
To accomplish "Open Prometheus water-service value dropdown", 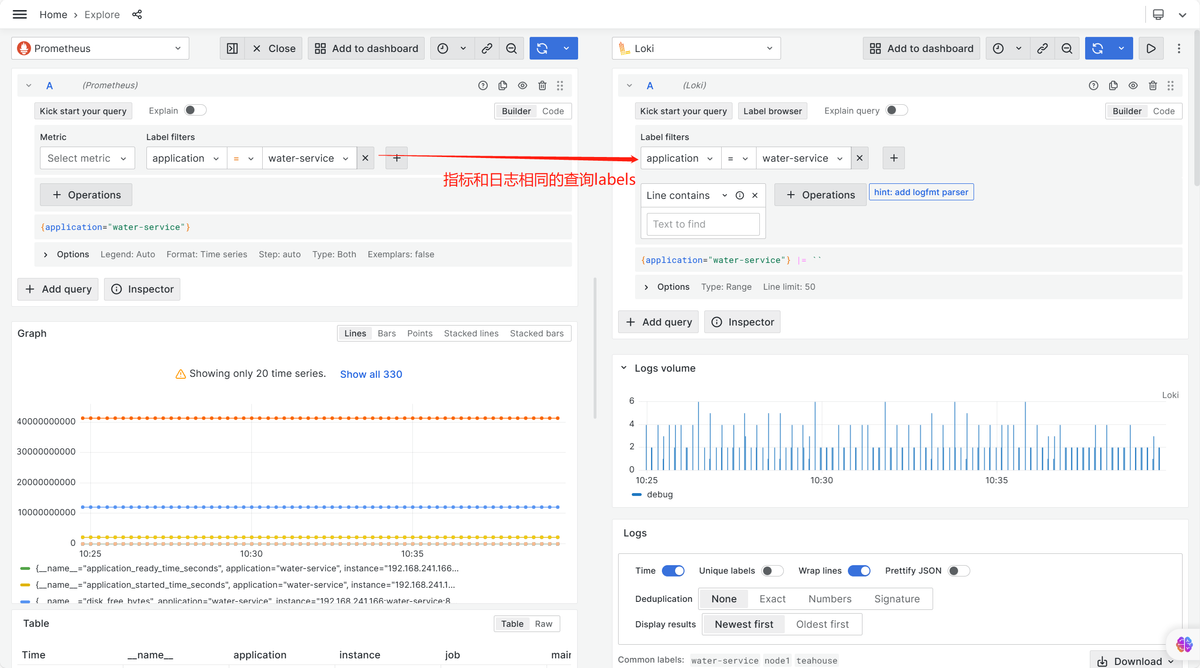I will click(309, 158).
